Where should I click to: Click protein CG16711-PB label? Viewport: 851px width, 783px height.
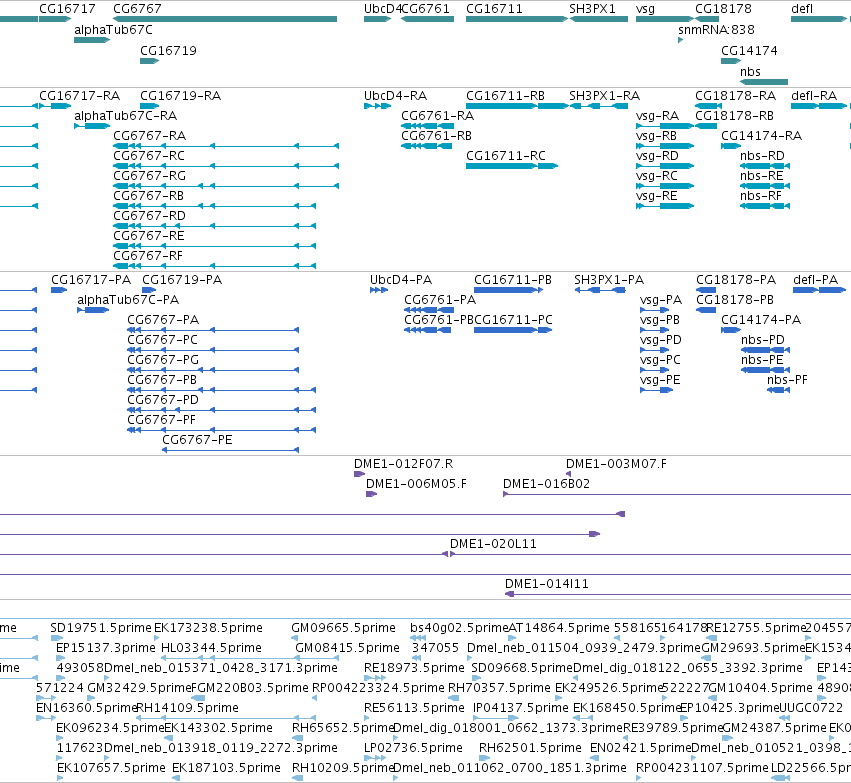513,280
